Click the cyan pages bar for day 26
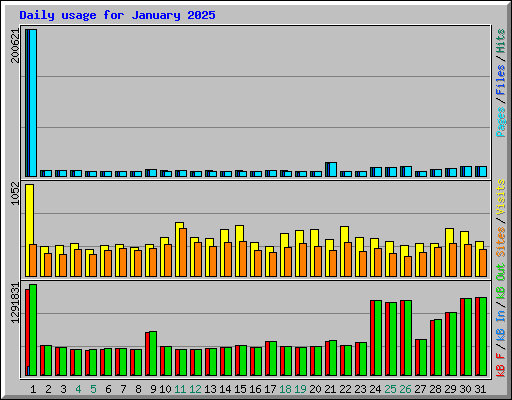The height and width of the screenshot is (400, 512). (x=408, y=171)
